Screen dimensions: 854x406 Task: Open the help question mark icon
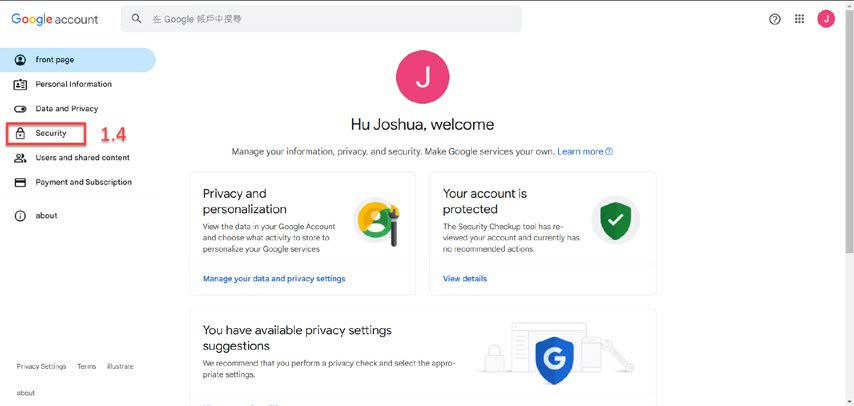(774, 19)
